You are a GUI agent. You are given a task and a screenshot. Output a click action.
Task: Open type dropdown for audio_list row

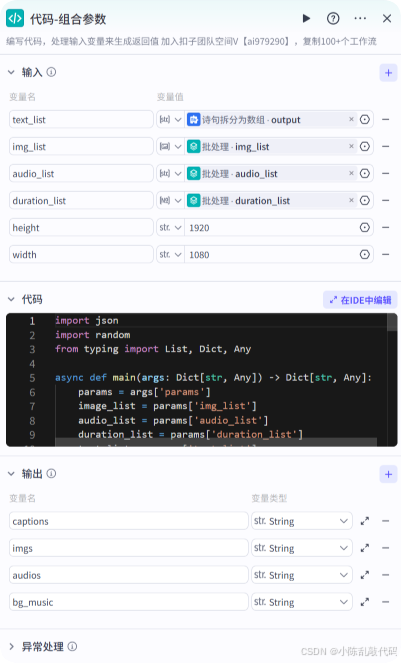[170, 174]
